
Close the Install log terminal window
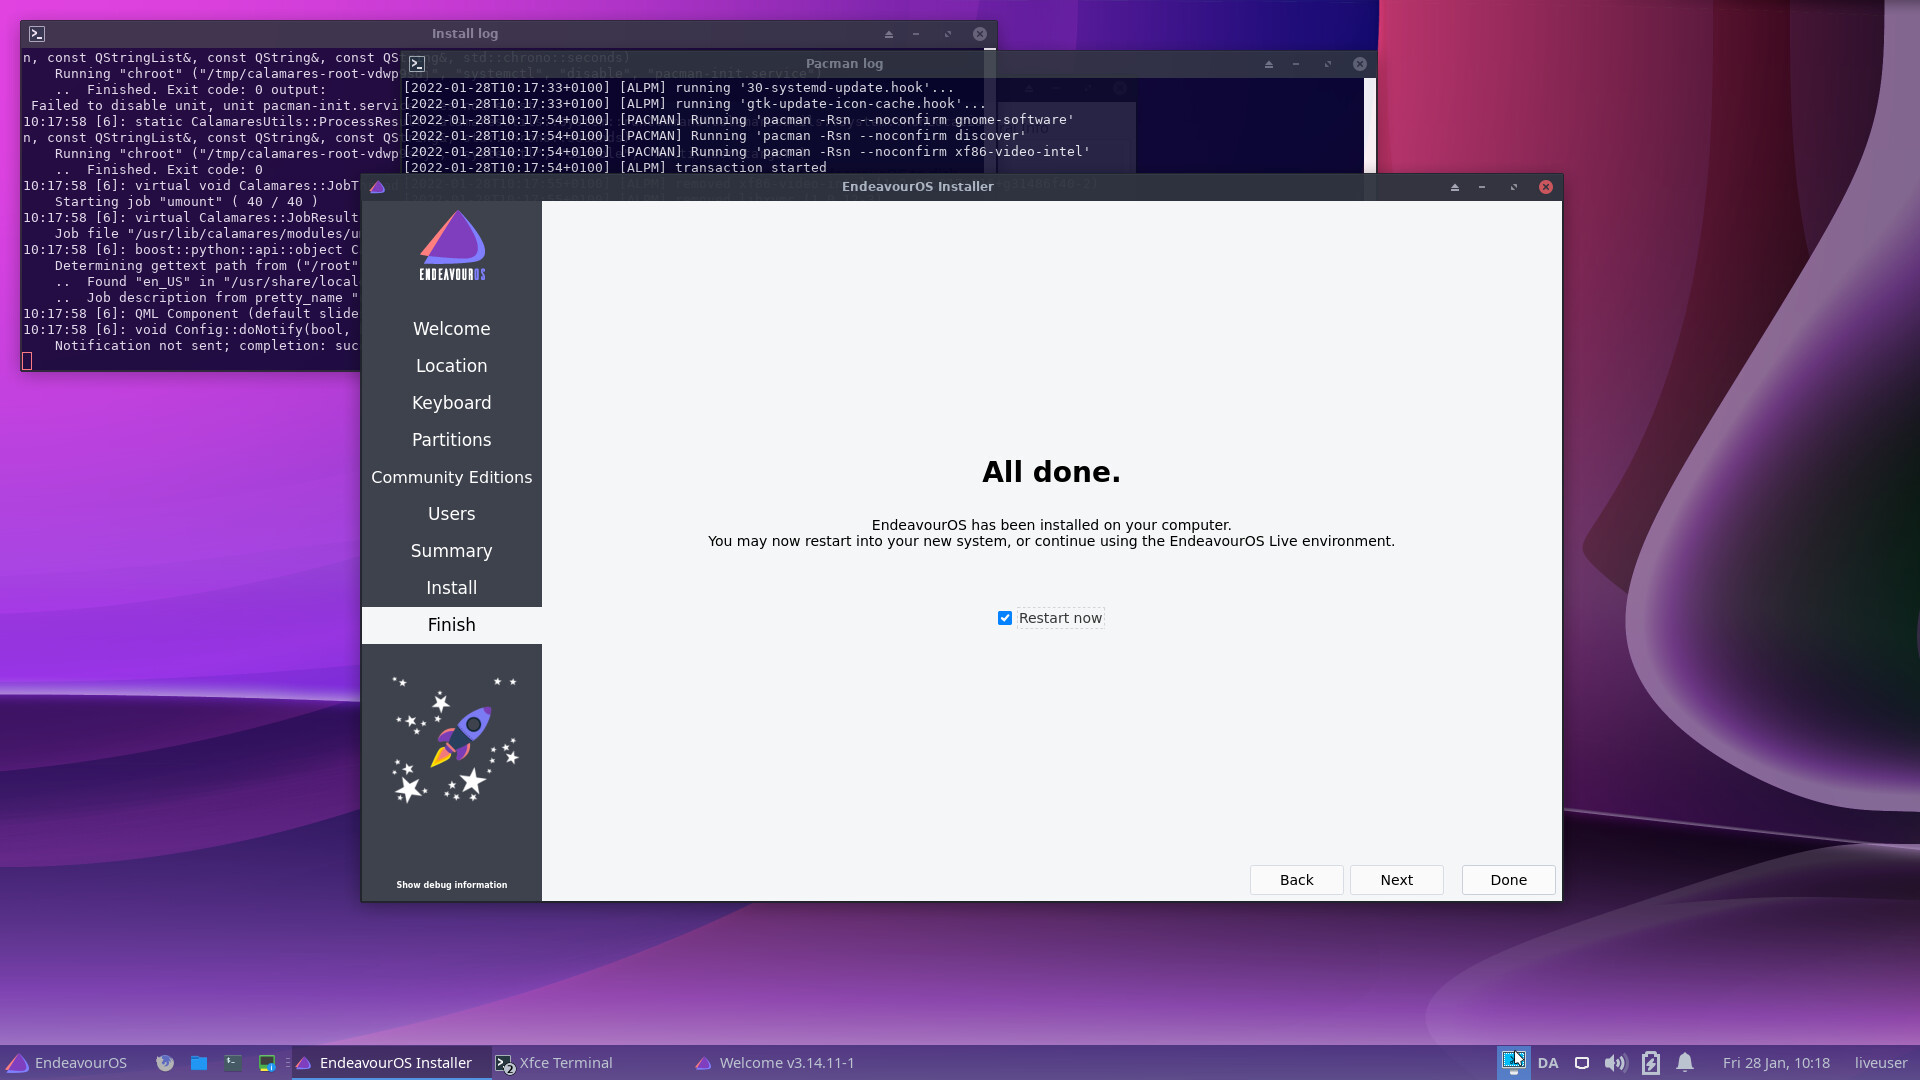pos(980,34)
